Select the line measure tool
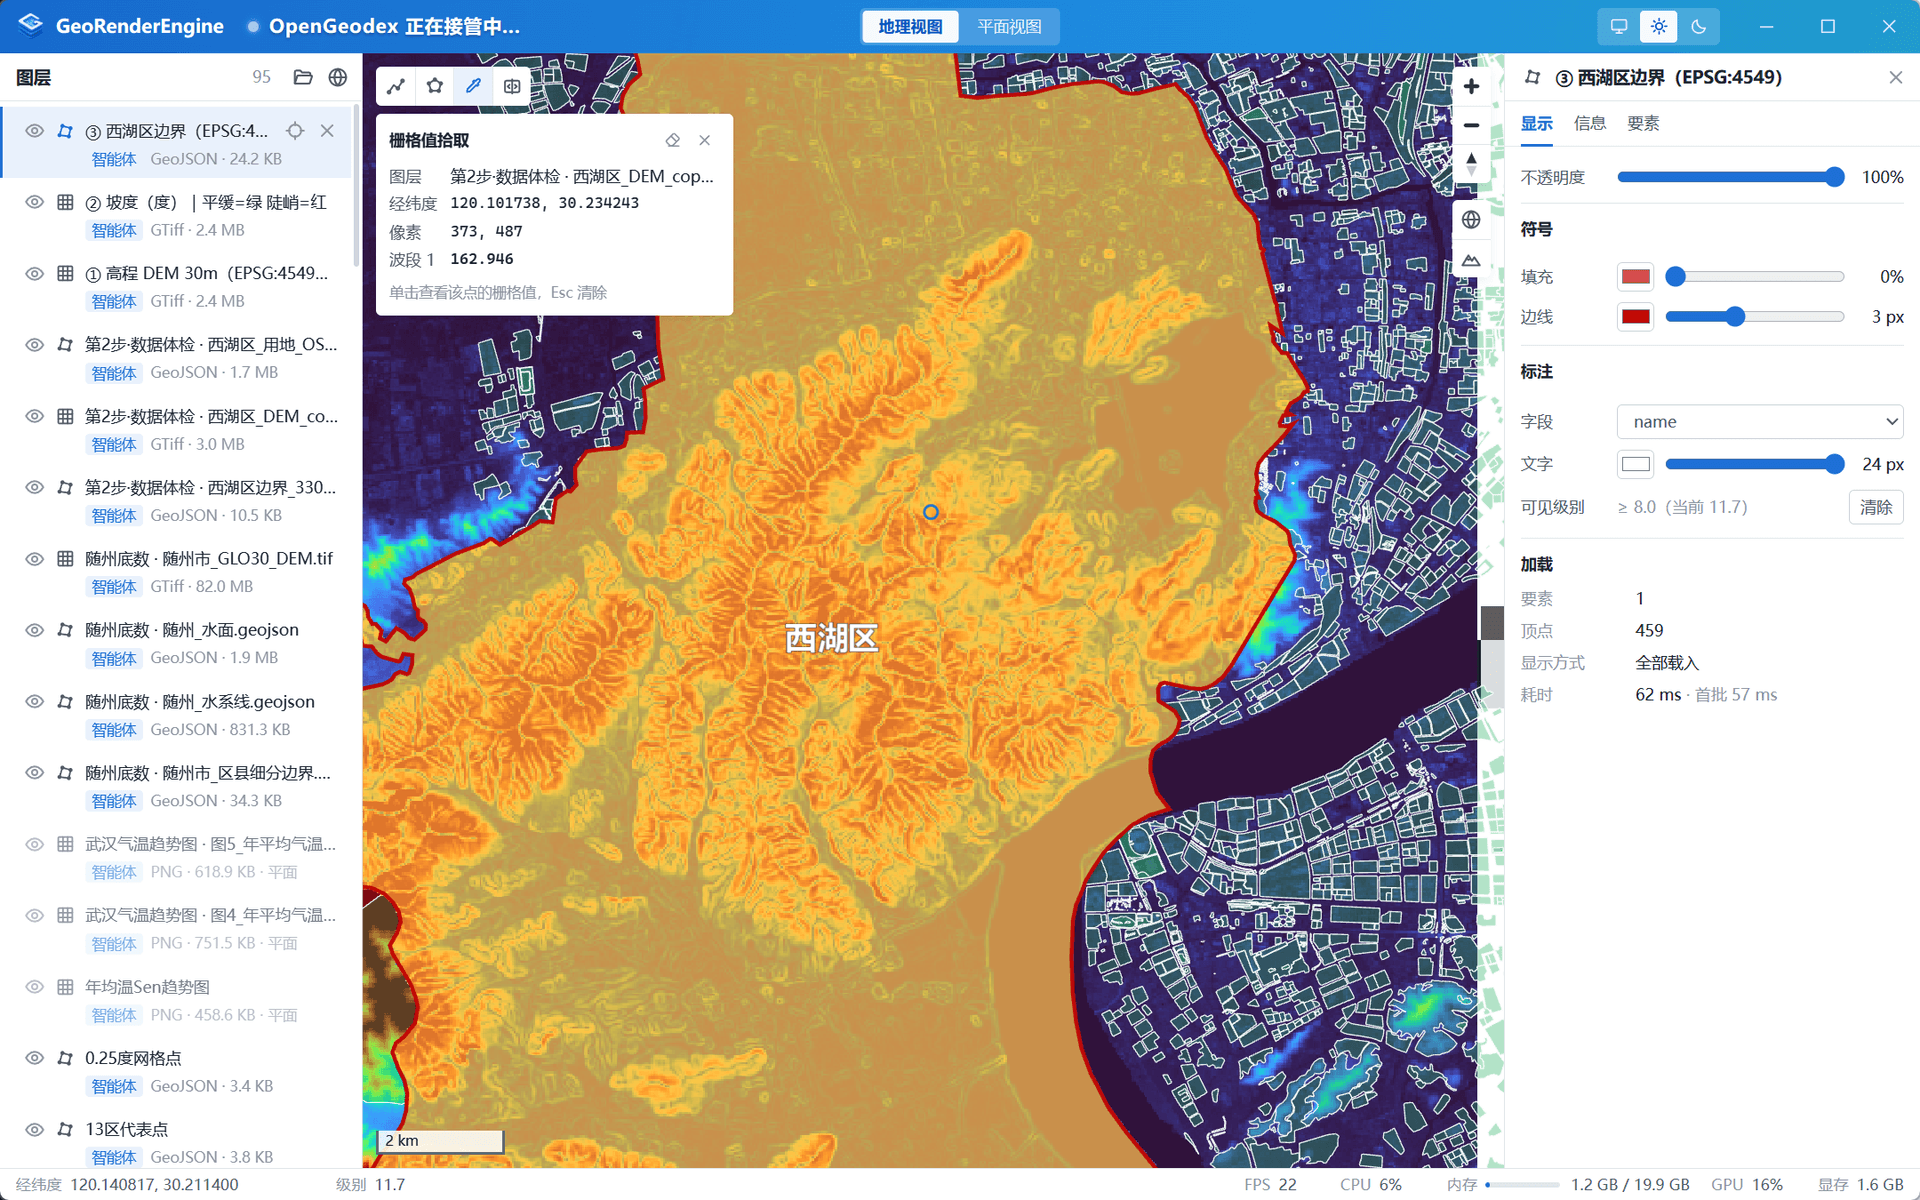Screen dimensions: 1920x1200 (x=396, y=86)
